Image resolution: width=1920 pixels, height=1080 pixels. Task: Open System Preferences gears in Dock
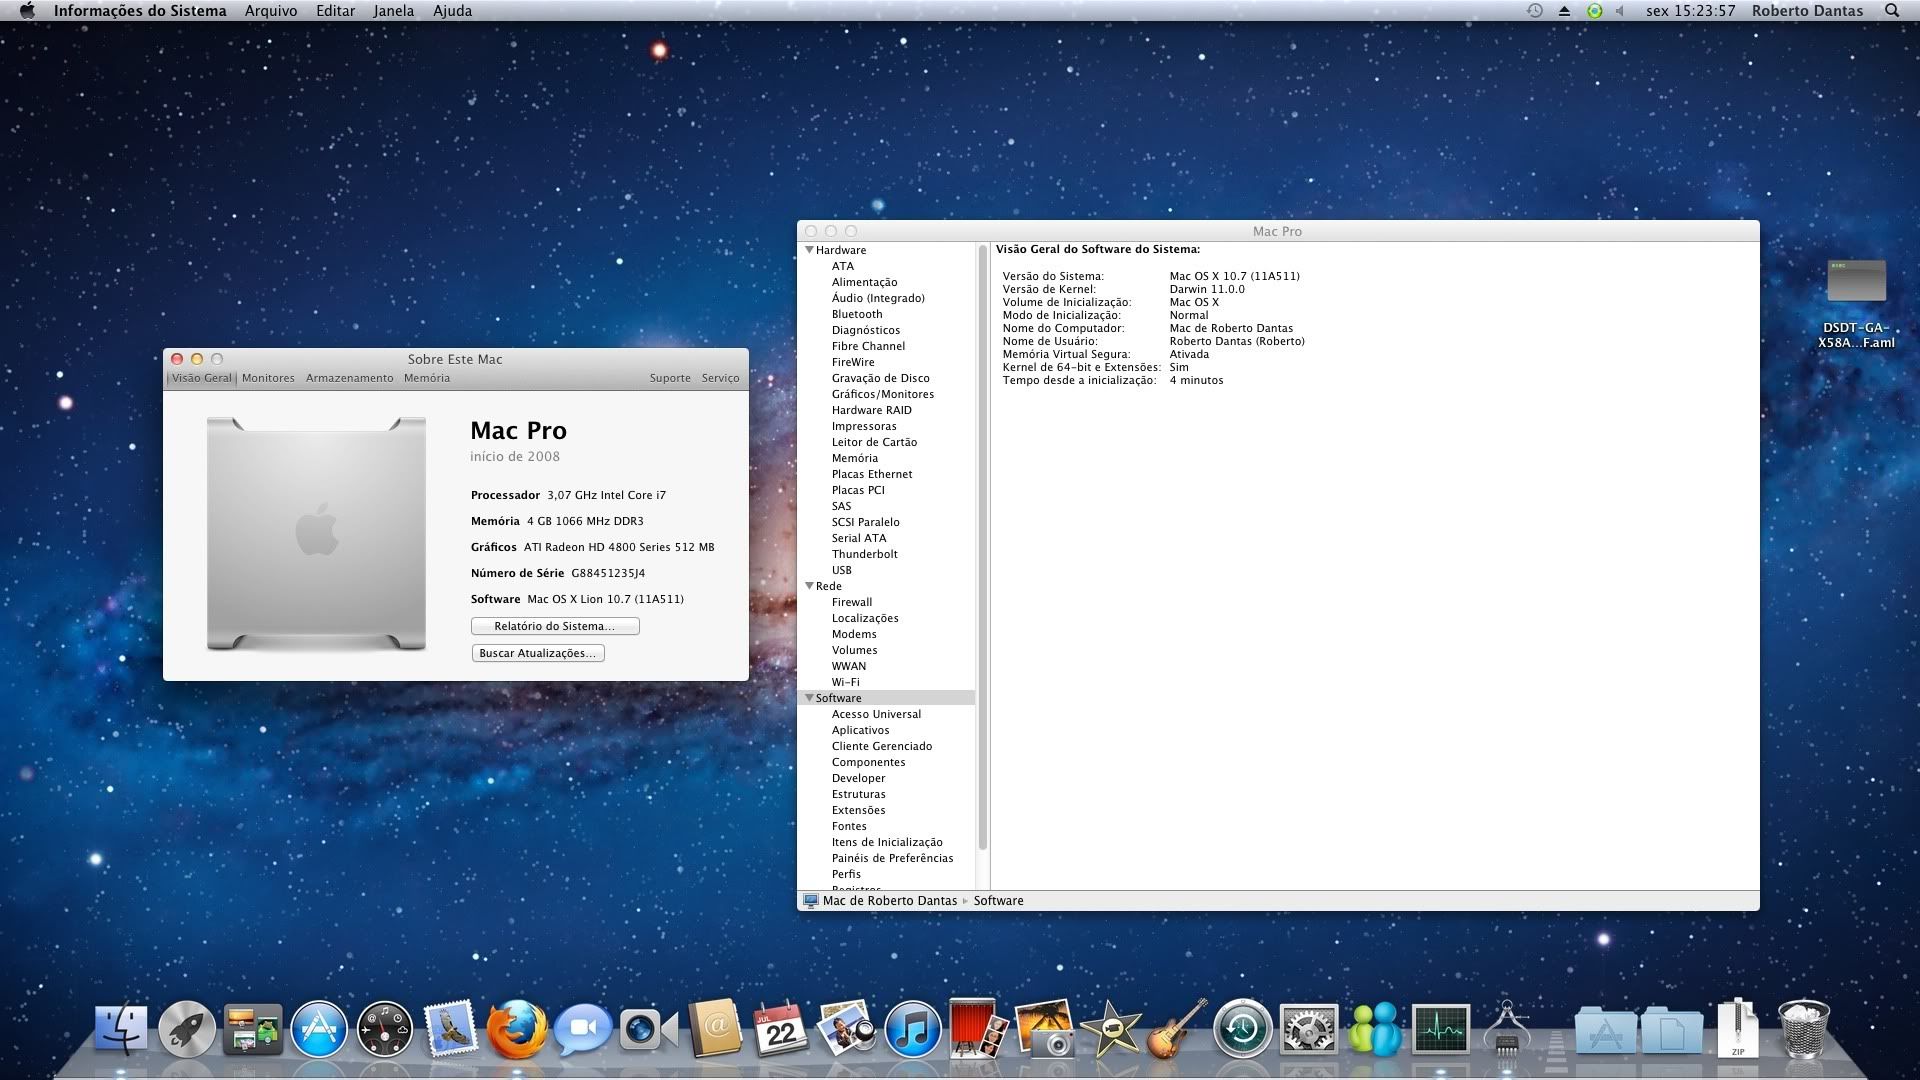click(1309, 1029)
